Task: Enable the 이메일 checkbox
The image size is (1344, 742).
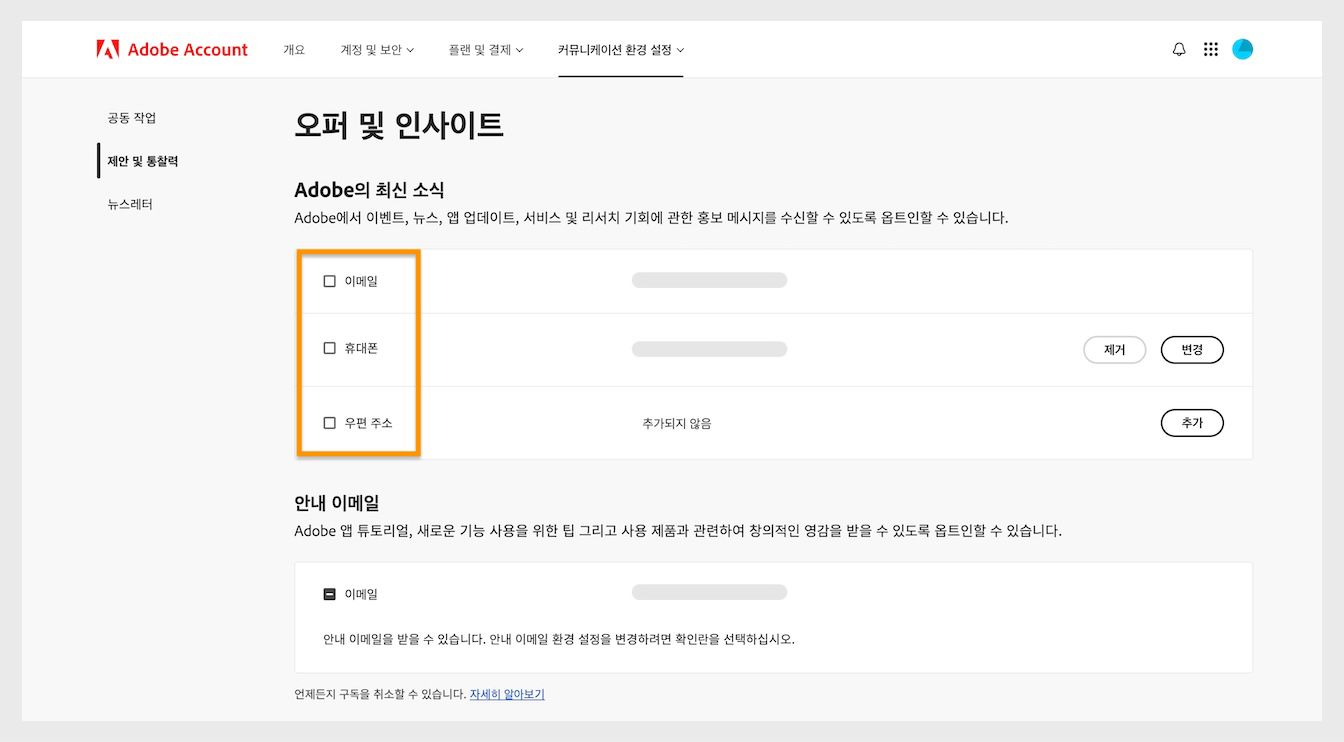Action: pos(329,281)
